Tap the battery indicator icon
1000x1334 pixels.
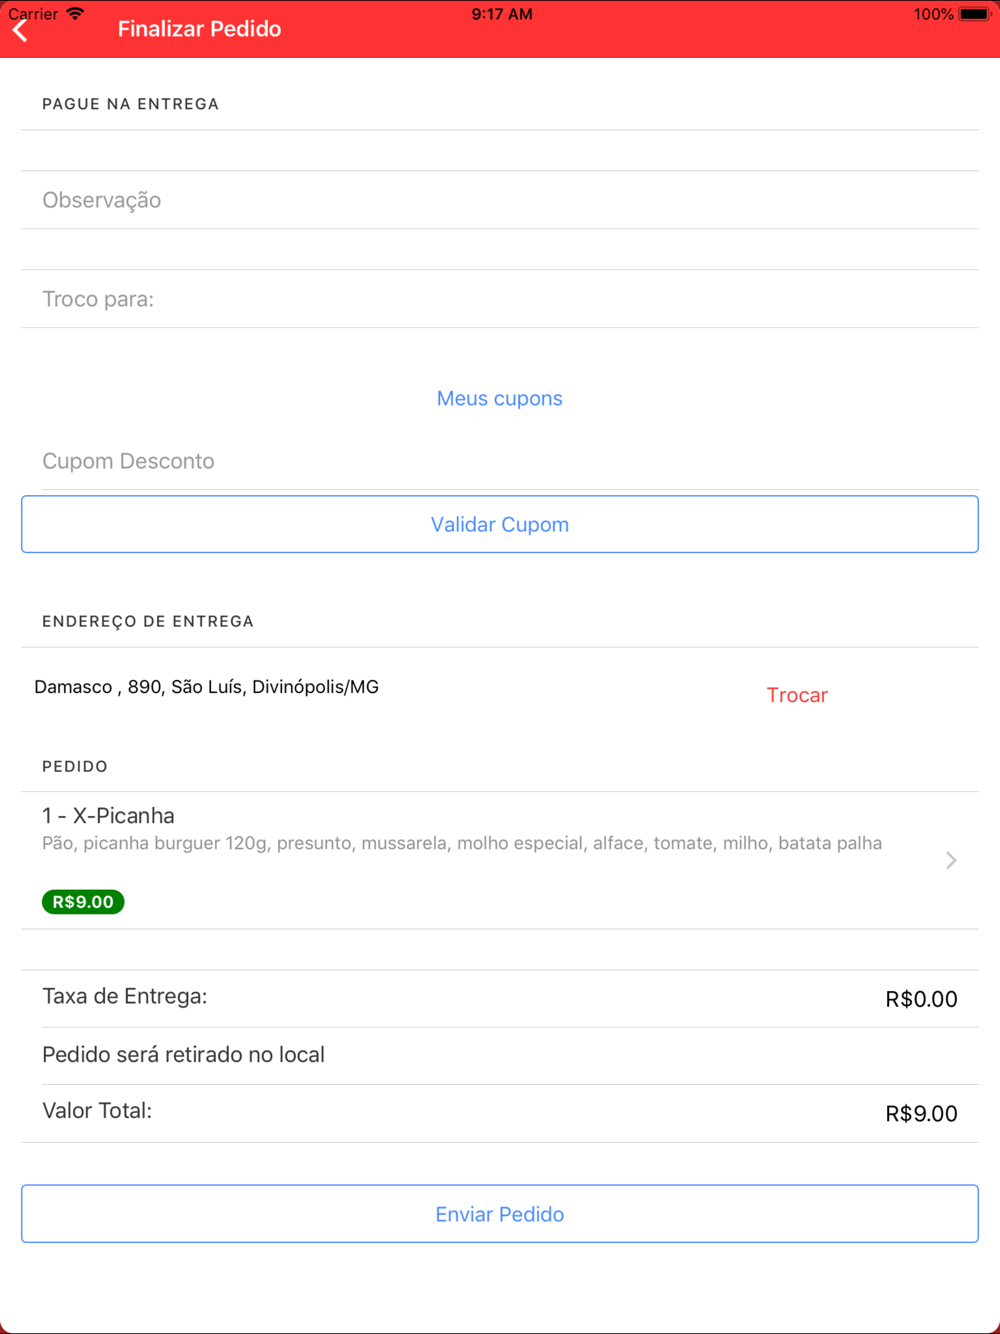(974, 14)
